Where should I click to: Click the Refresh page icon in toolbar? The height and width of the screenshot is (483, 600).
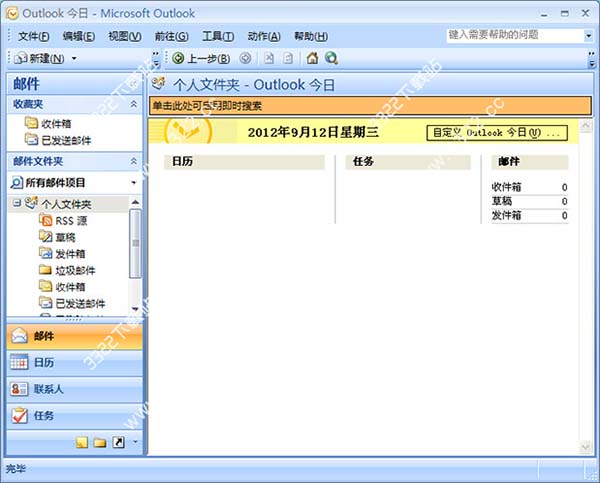(x=288, y=58)
